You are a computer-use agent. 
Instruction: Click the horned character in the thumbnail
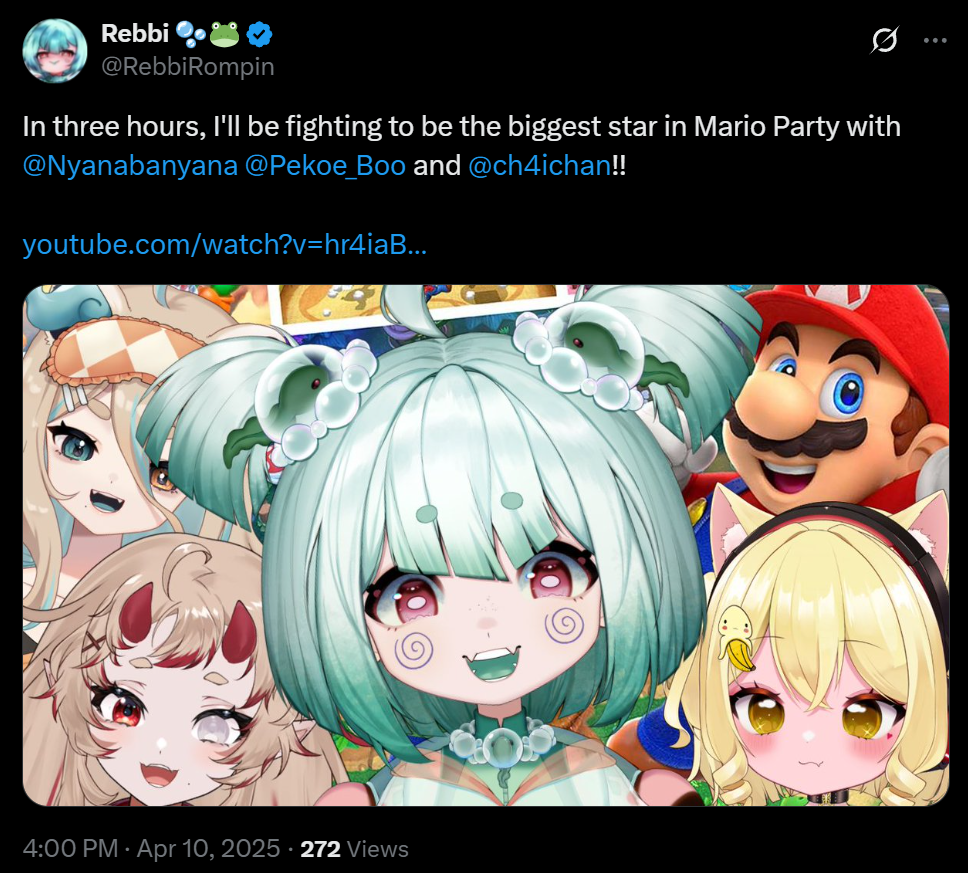click(x=161, y=673)
